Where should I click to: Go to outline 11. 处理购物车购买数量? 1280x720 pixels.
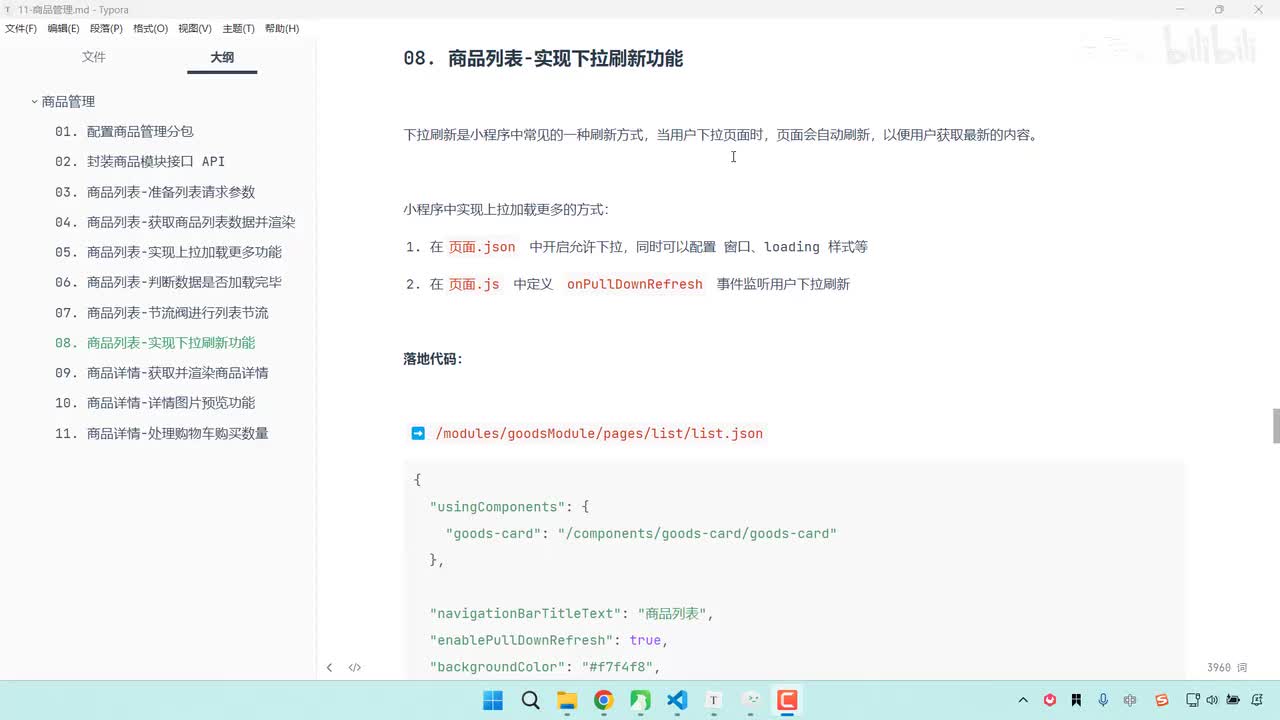[x=162, y=433]
